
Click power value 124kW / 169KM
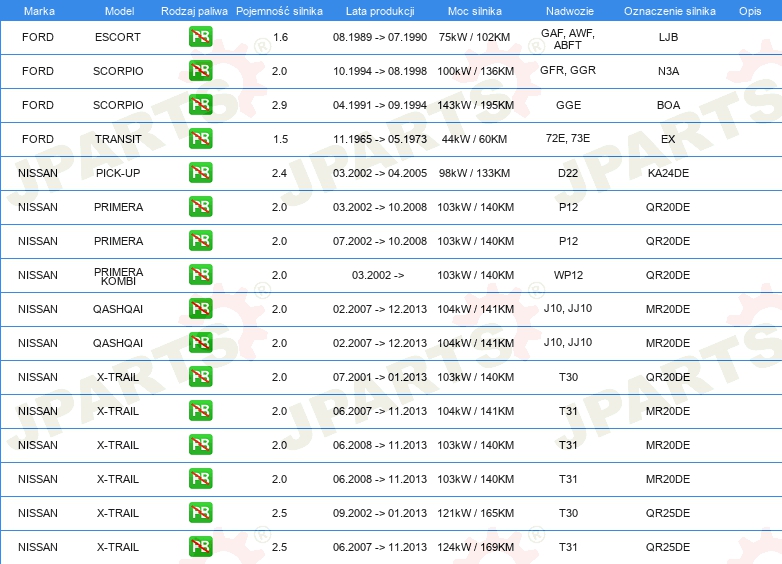coord(475,547)
